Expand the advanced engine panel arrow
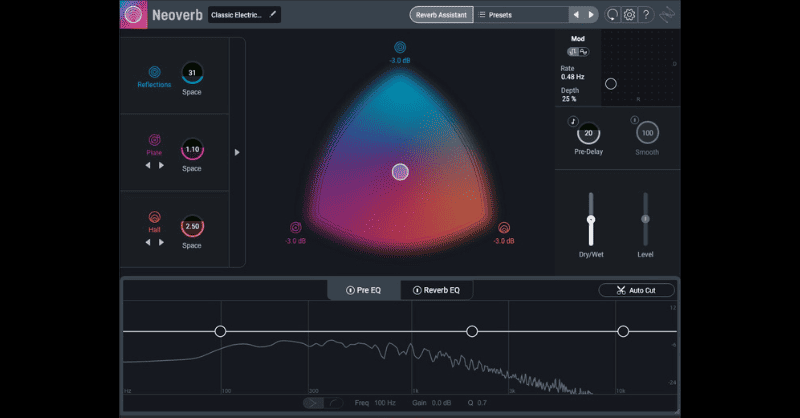The height and width of the screenshot is (418, 800). click(237, 152)
